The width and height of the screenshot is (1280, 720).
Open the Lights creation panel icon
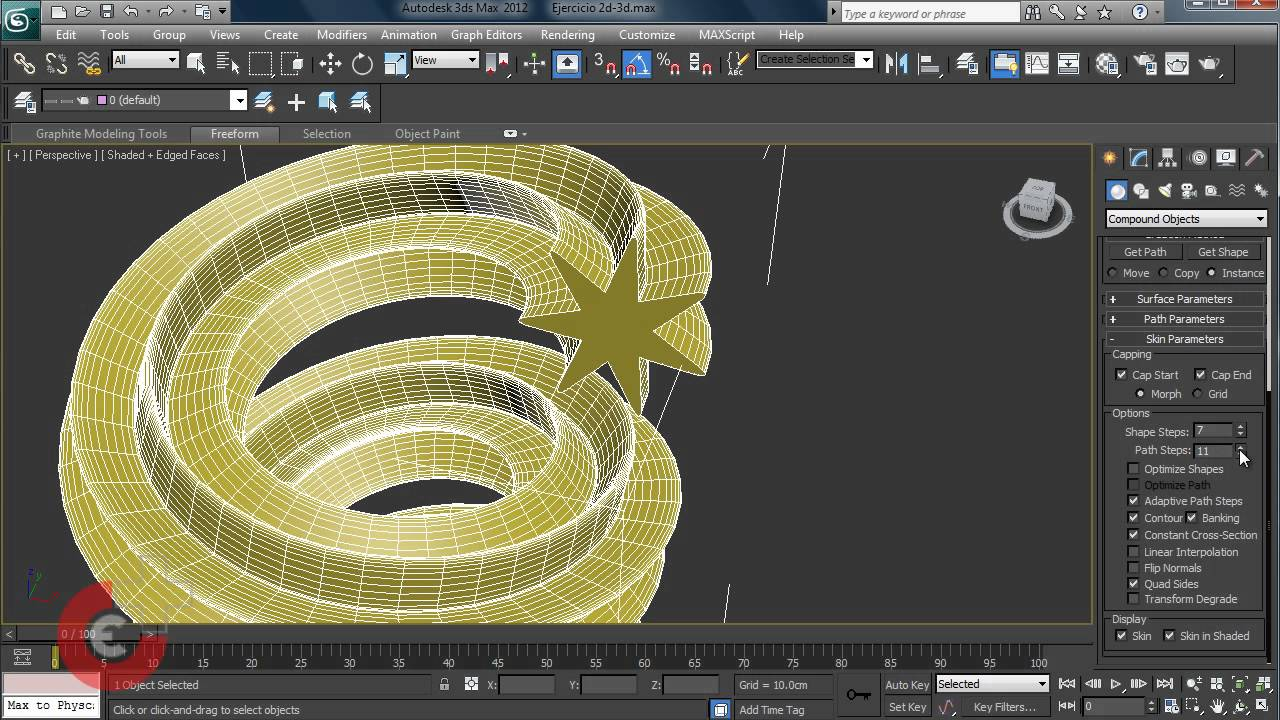pyautogui.click(x=1165, y=190)
